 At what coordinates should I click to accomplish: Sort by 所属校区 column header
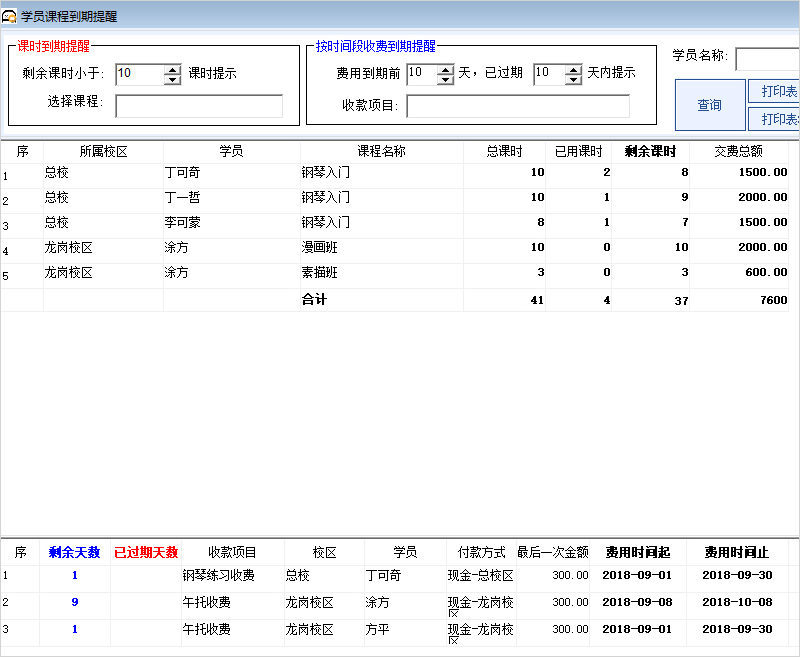click(x=104, y=151)
